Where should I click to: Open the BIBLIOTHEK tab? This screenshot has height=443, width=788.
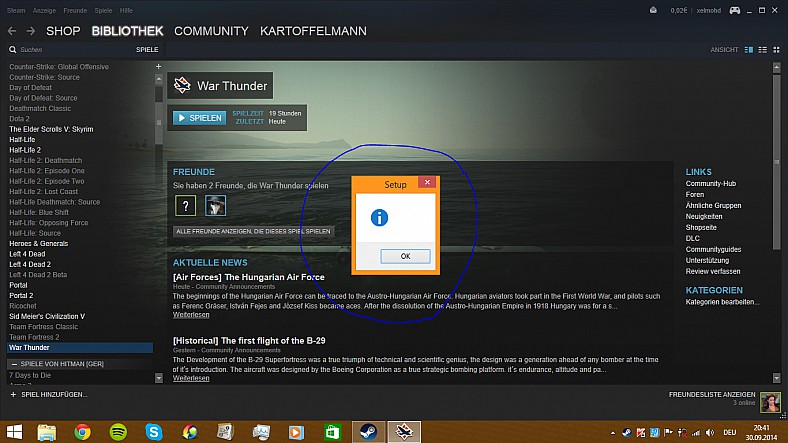click(127, 31)
